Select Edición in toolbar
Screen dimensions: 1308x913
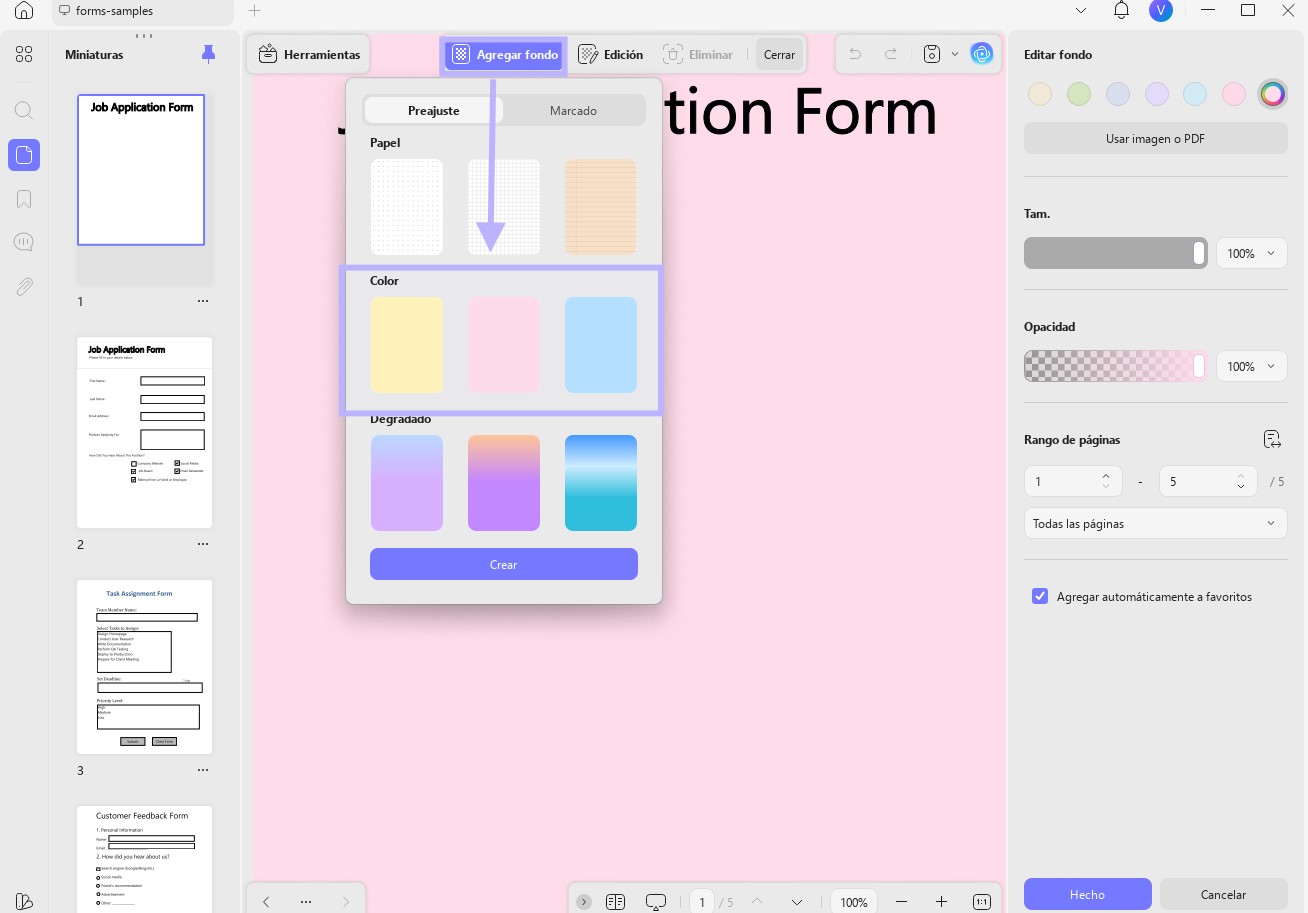[x=611, y=54]
